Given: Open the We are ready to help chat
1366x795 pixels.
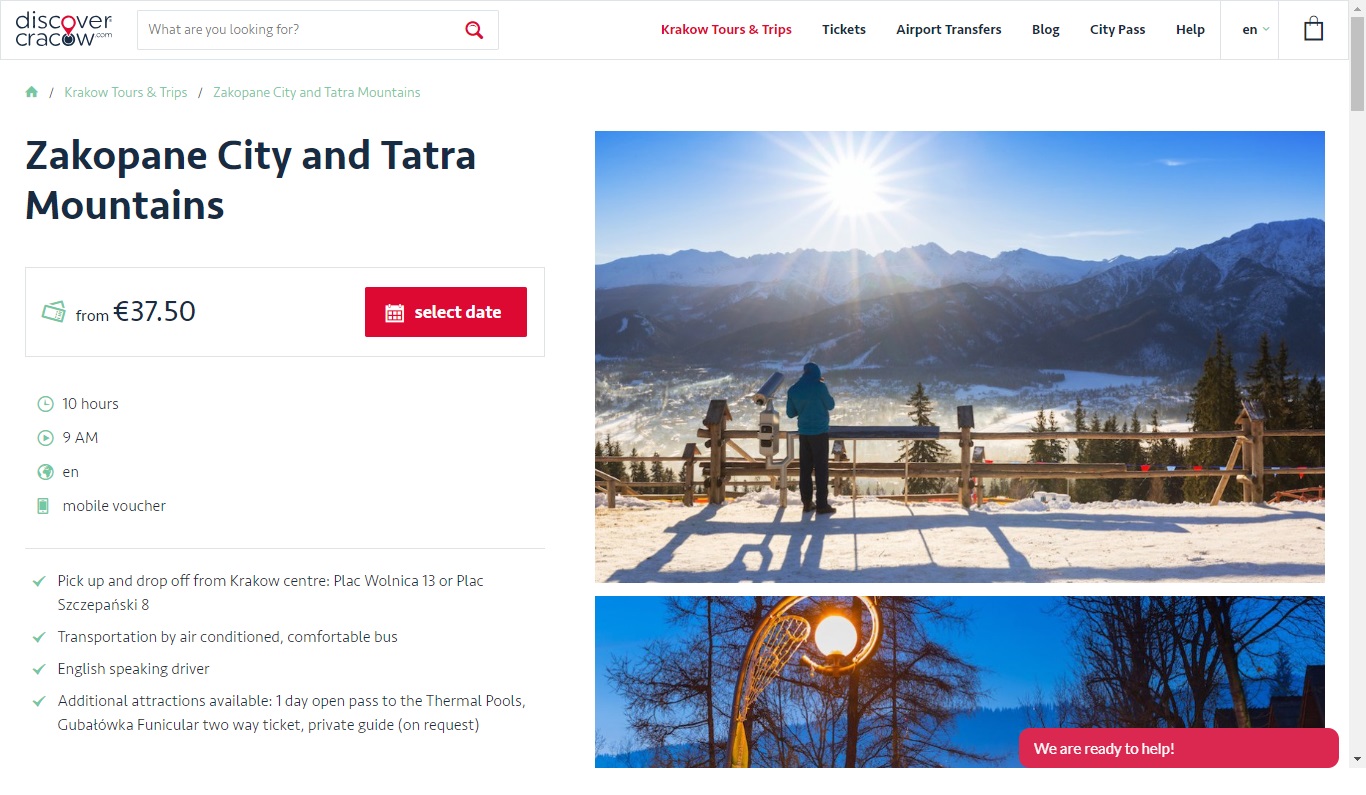Looking at the screenshot, I should (1178, 748).
